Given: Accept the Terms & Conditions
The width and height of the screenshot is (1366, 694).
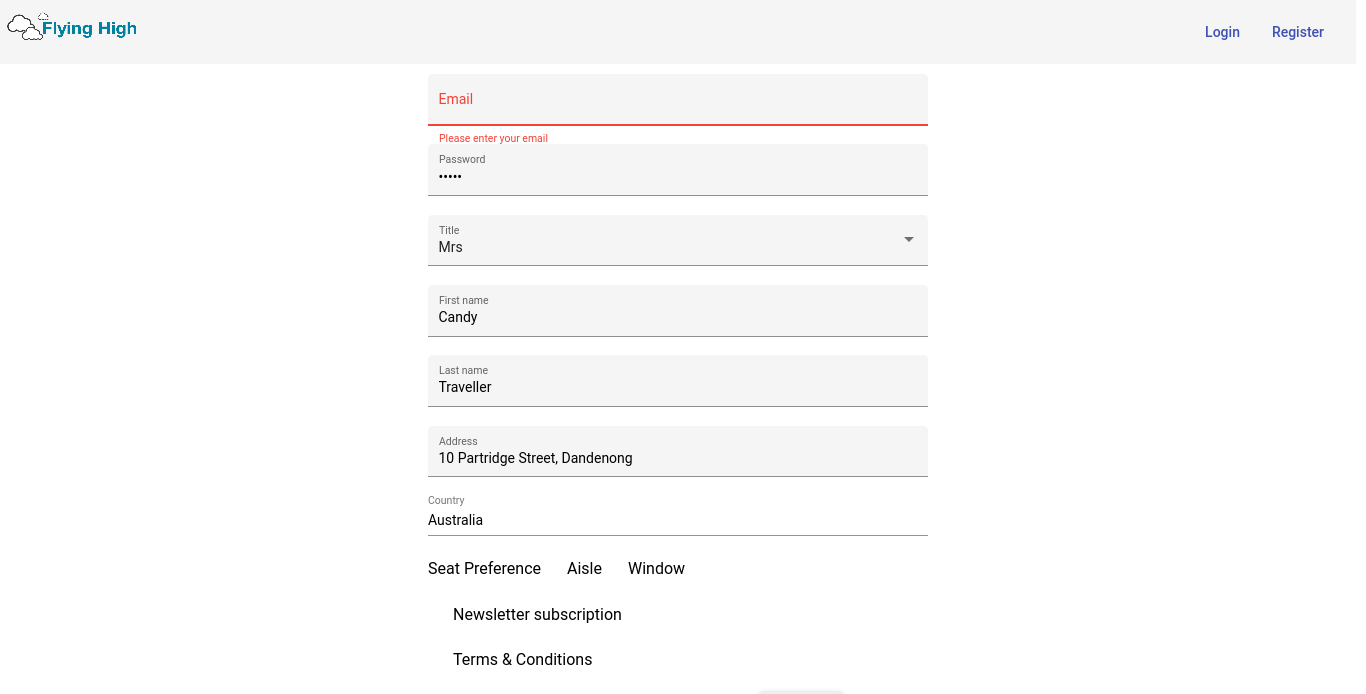Looking at the screenshot, I should [x=522, y=660].
